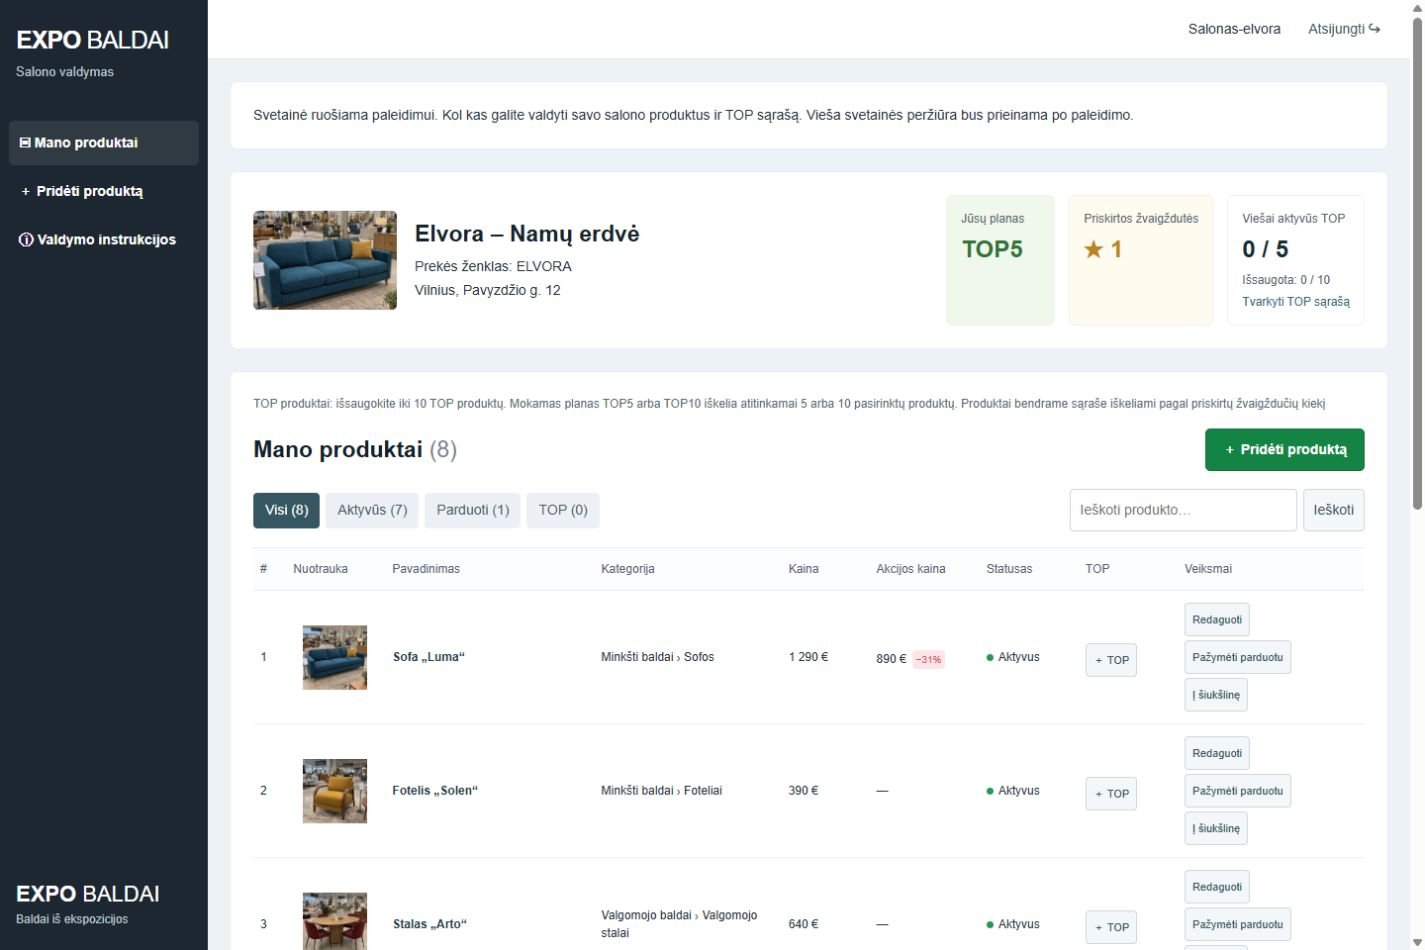Open Mano produktai in sidebar

click(x=104, y=143)
